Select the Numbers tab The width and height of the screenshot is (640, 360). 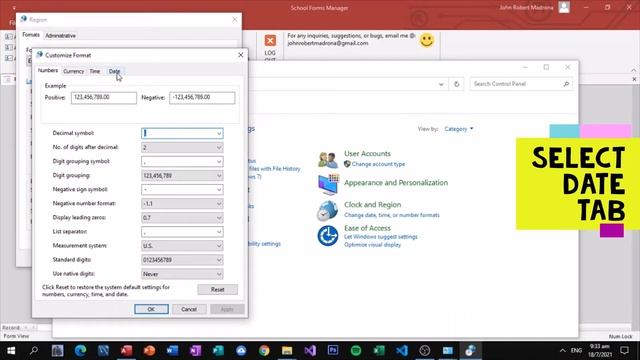point(48,70)
